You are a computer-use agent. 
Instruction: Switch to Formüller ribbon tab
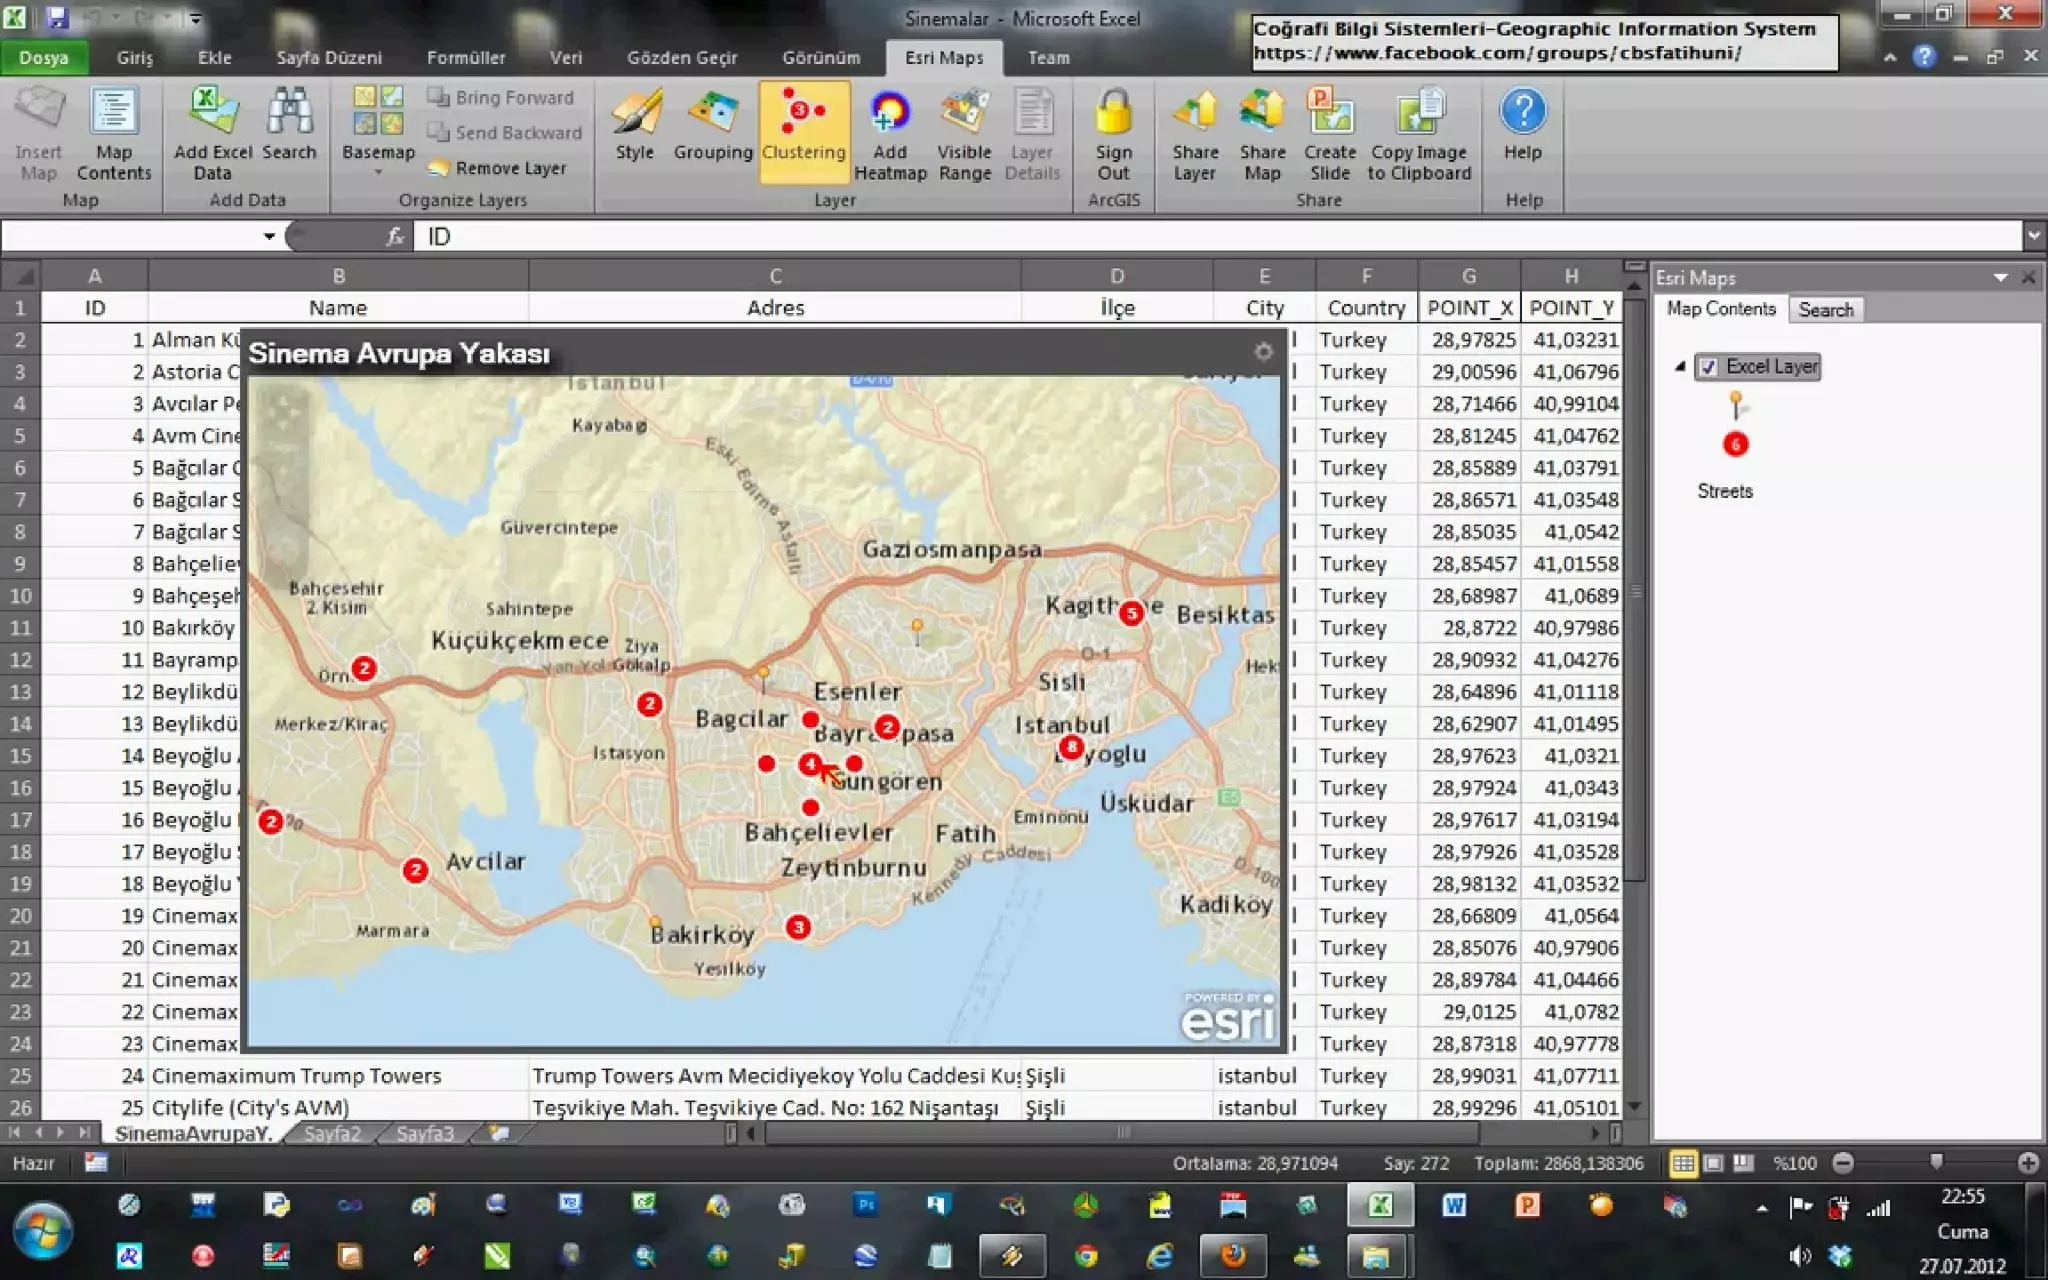pyautogui.click(x=466, y=58)
